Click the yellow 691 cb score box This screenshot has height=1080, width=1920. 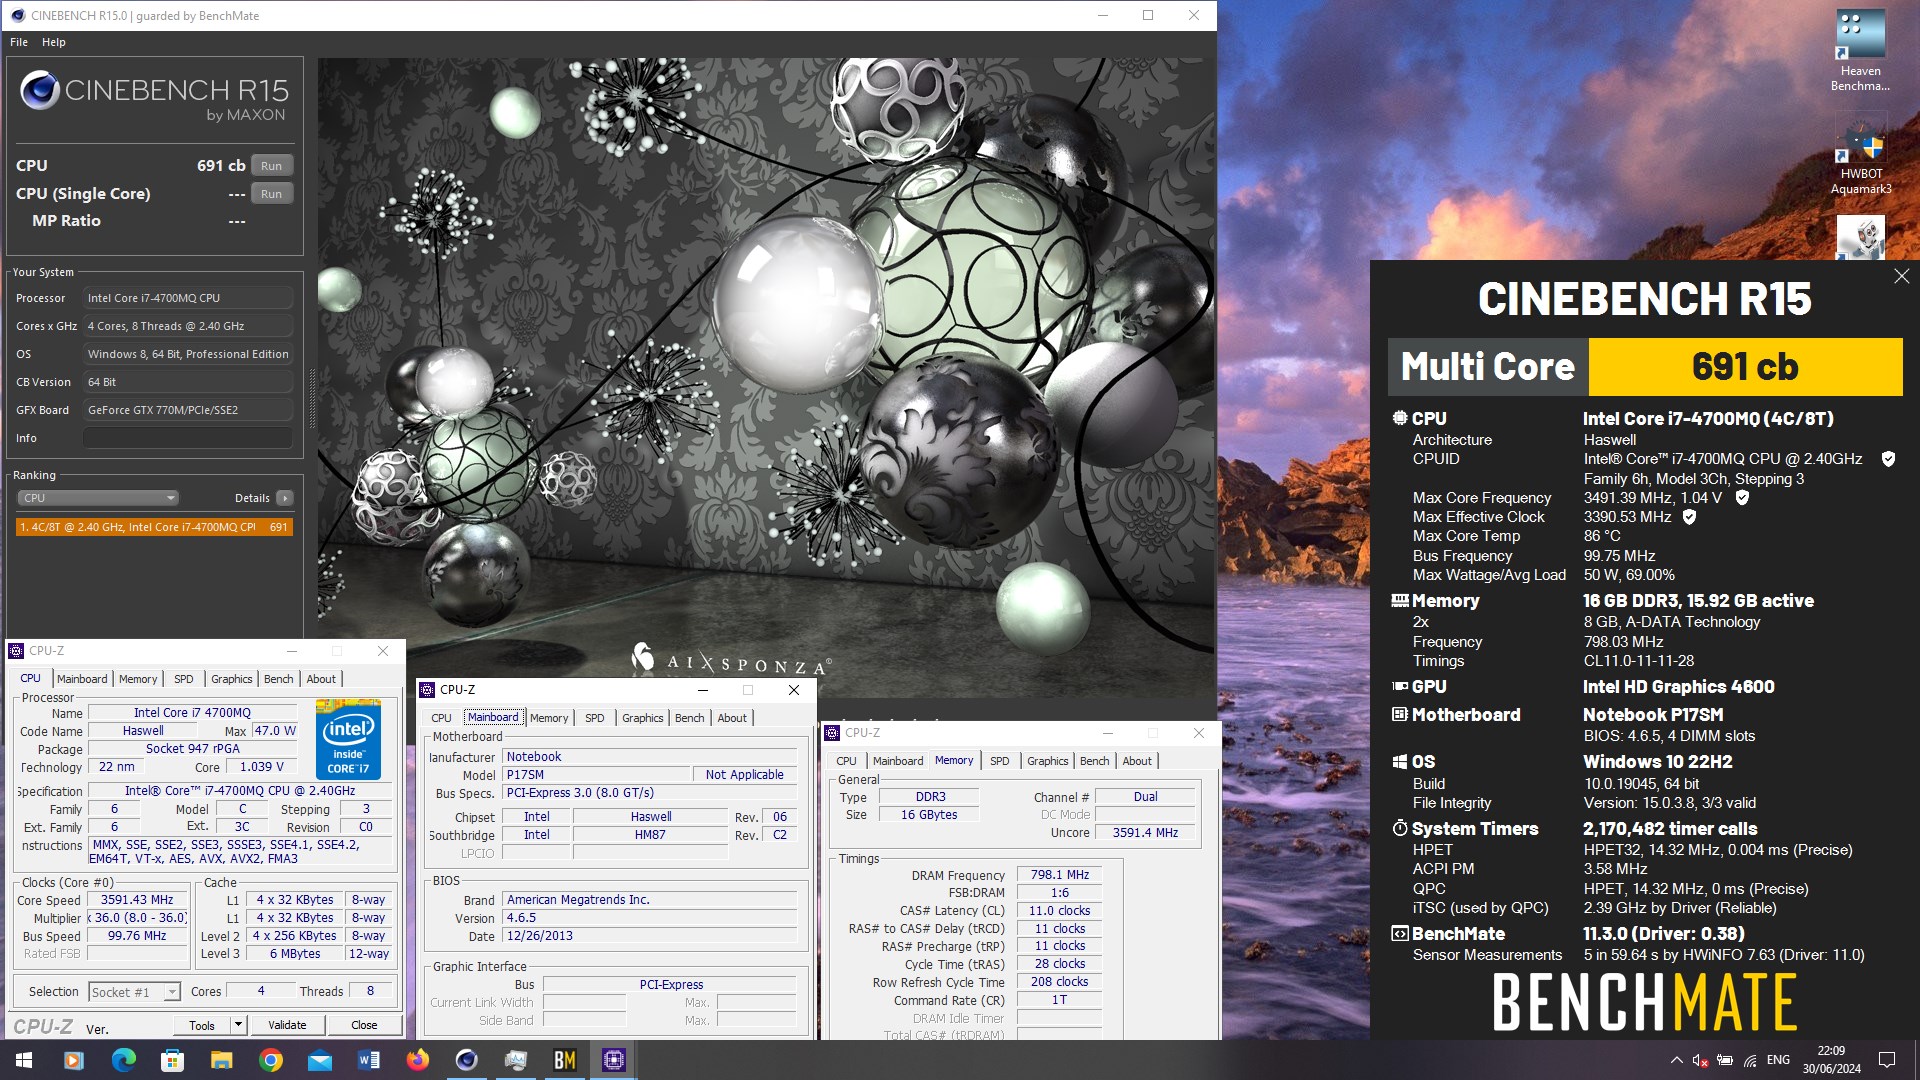pos(1745,367)
